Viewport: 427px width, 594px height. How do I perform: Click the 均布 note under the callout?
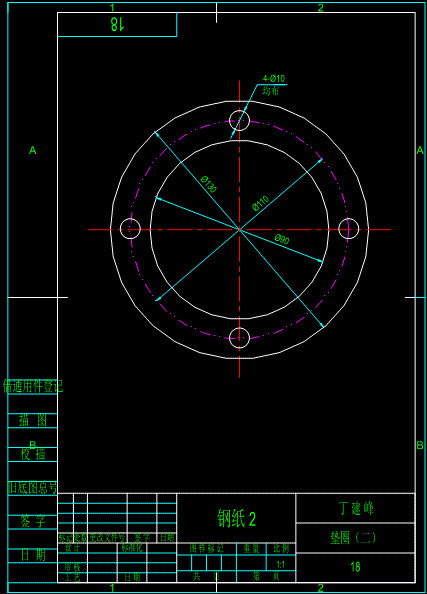271,91
